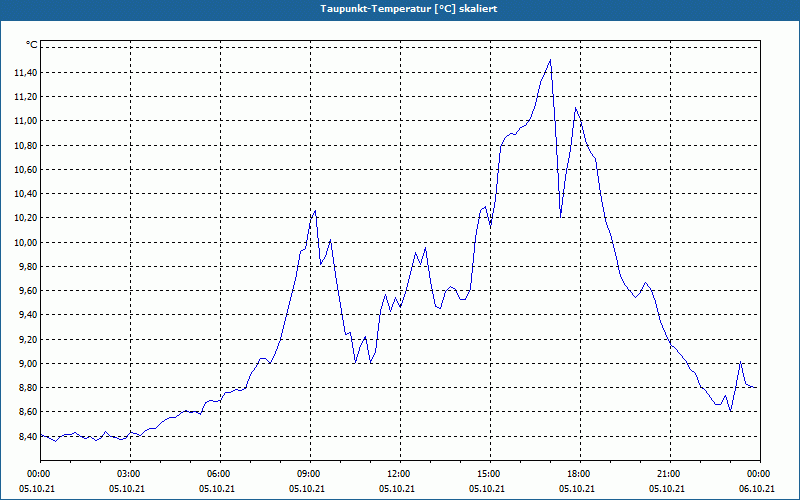Screen dimensions: 800x500
Task: Click the y-axis value 8,60
Action: (x=27, y=412)
